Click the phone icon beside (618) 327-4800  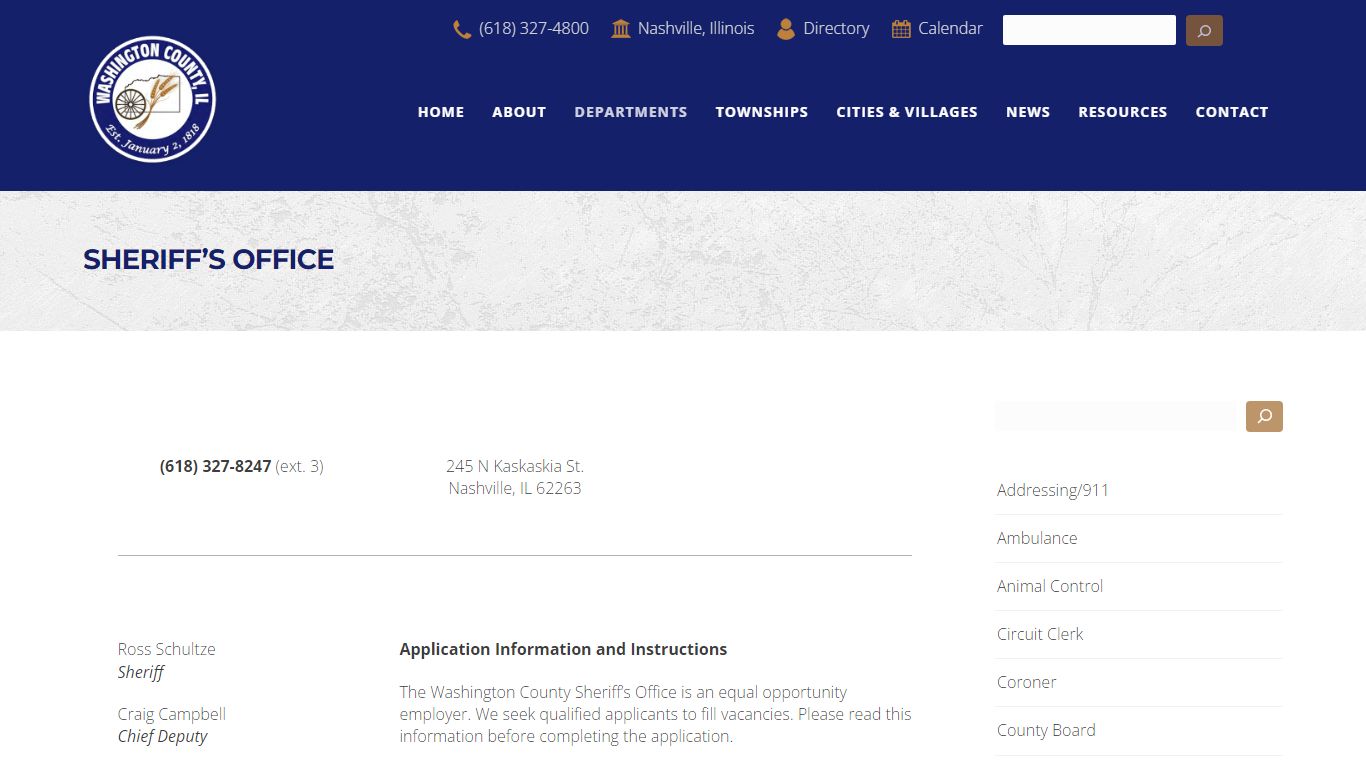click(x=462, y=30)
